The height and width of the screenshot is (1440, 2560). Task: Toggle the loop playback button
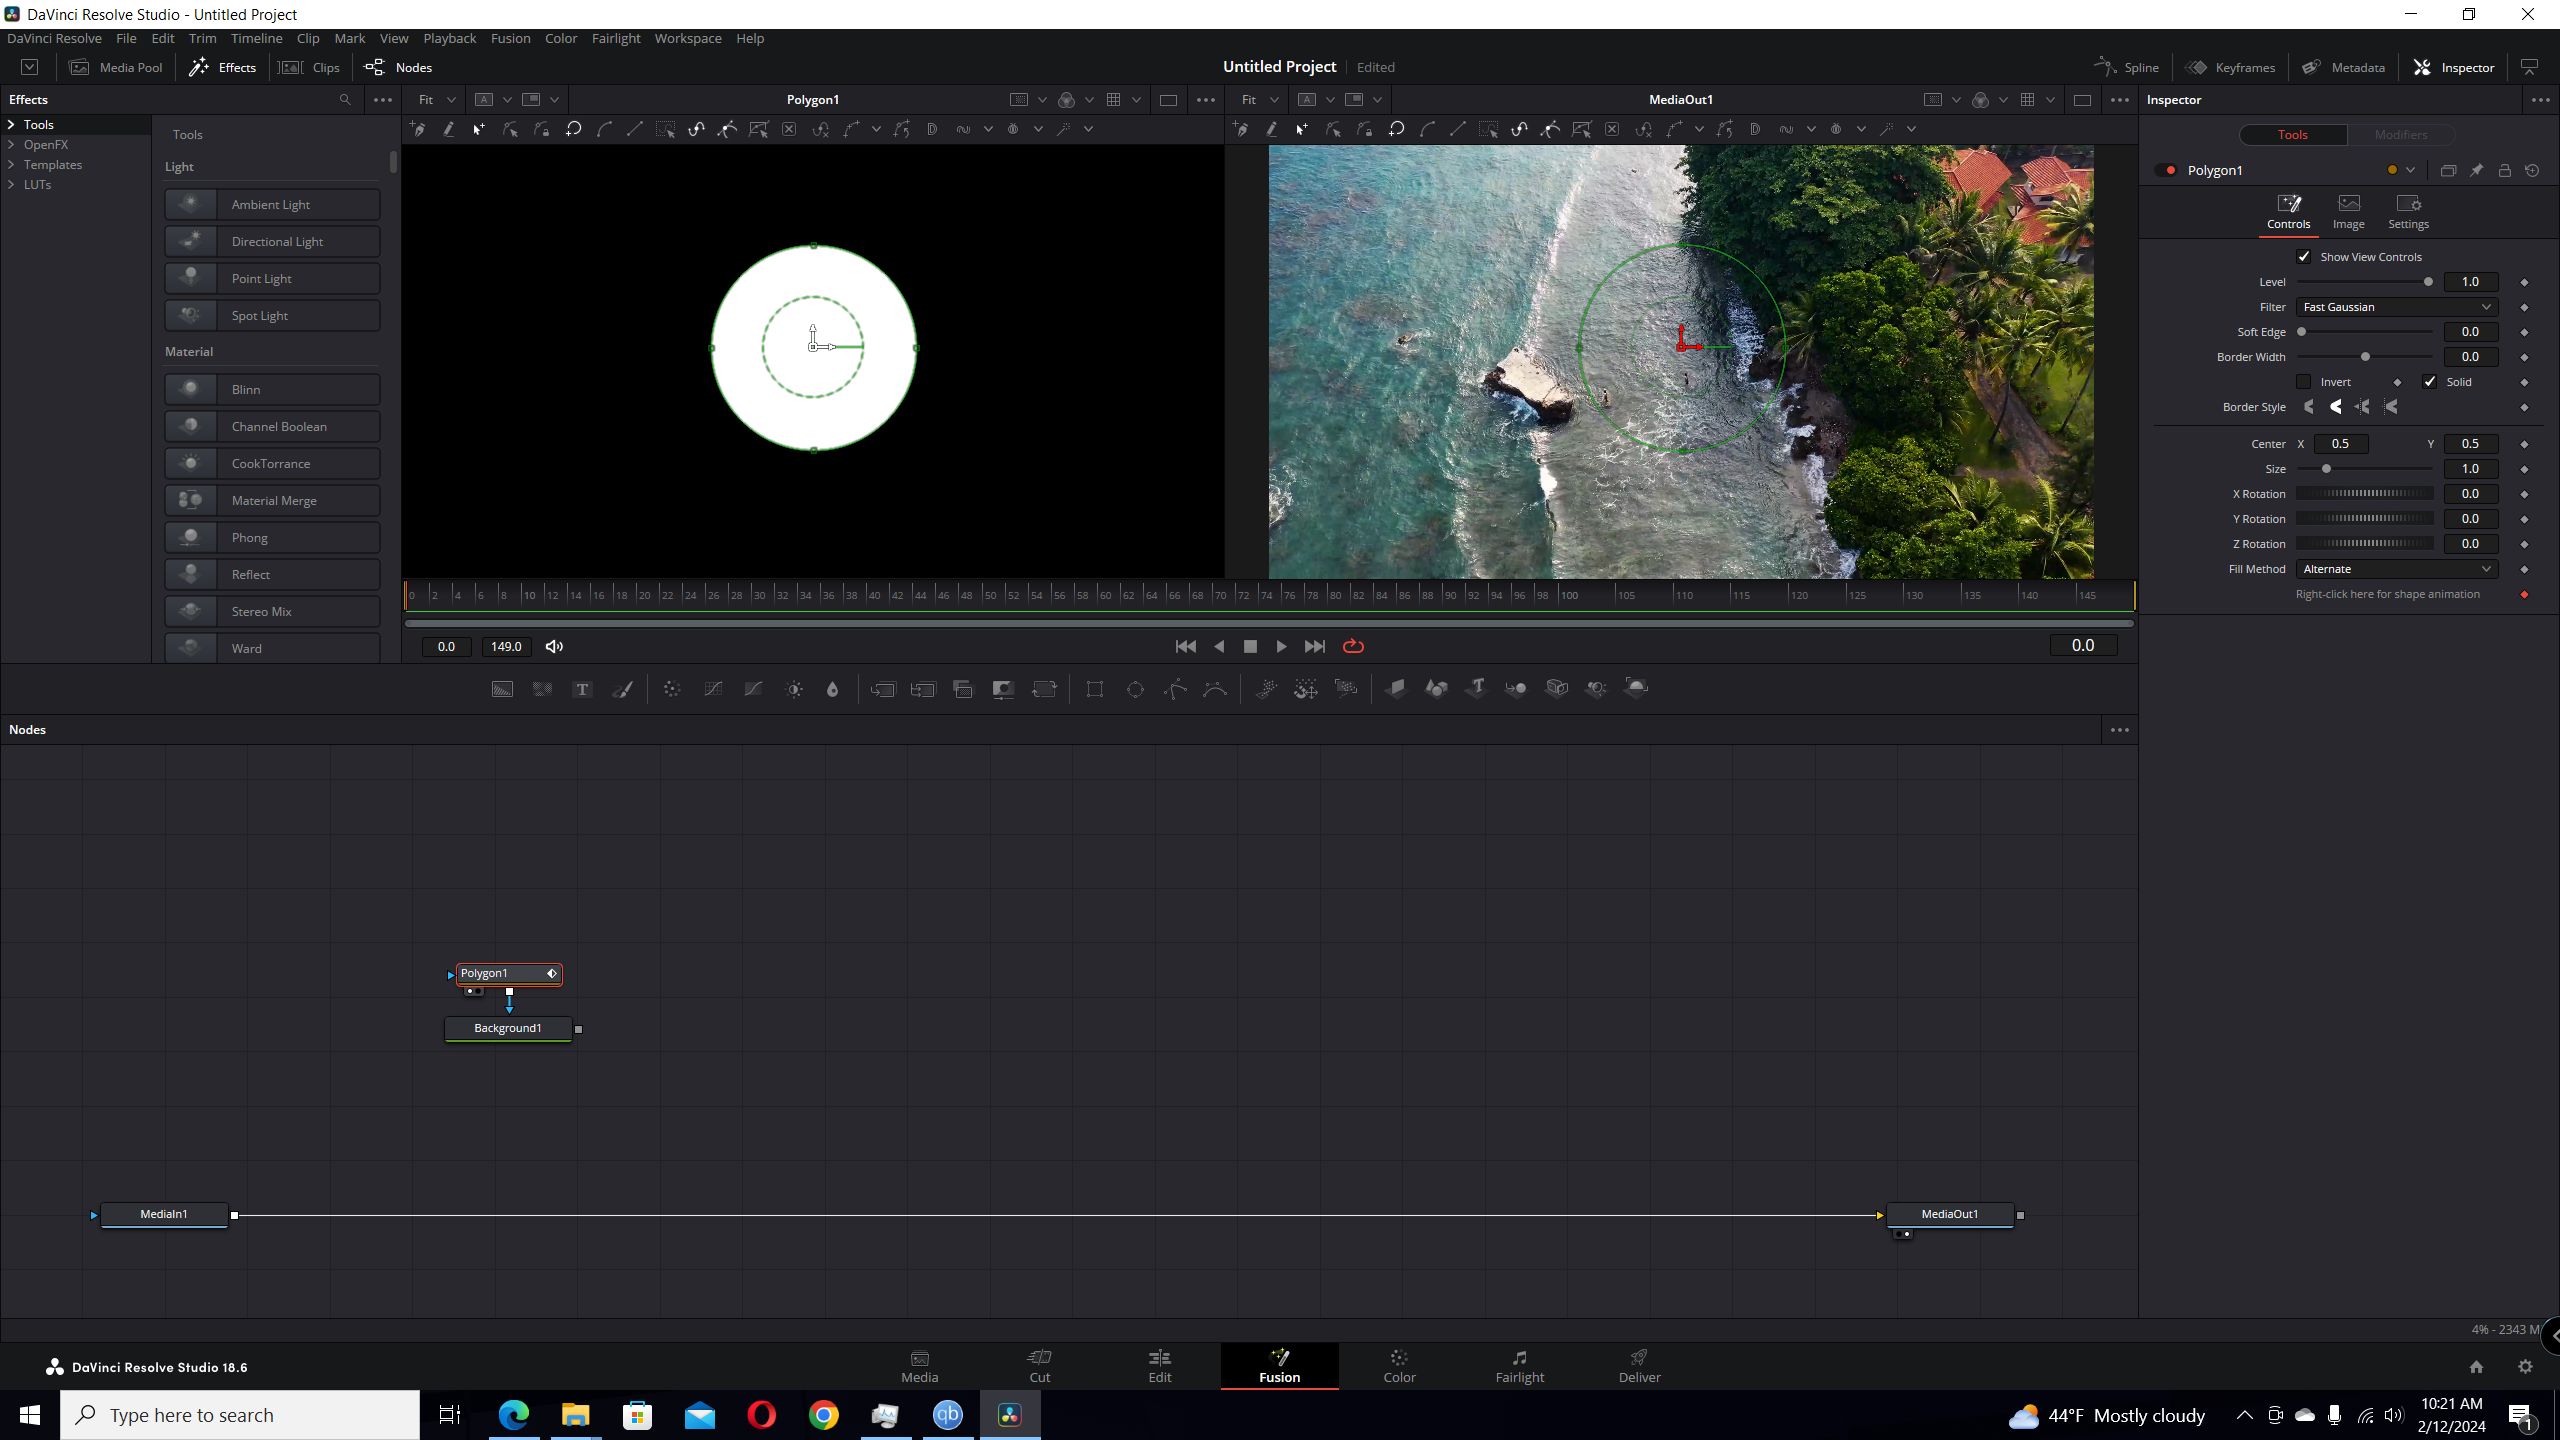coord(1353,647)
